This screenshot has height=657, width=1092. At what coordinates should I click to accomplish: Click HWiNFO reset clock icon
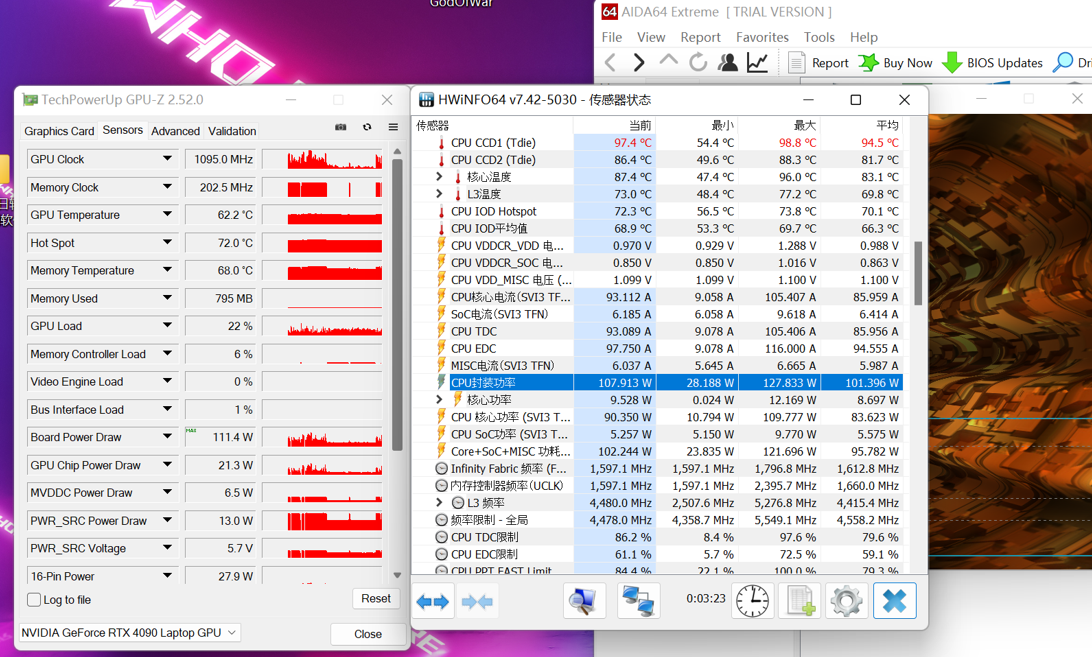tap(752, 600)
